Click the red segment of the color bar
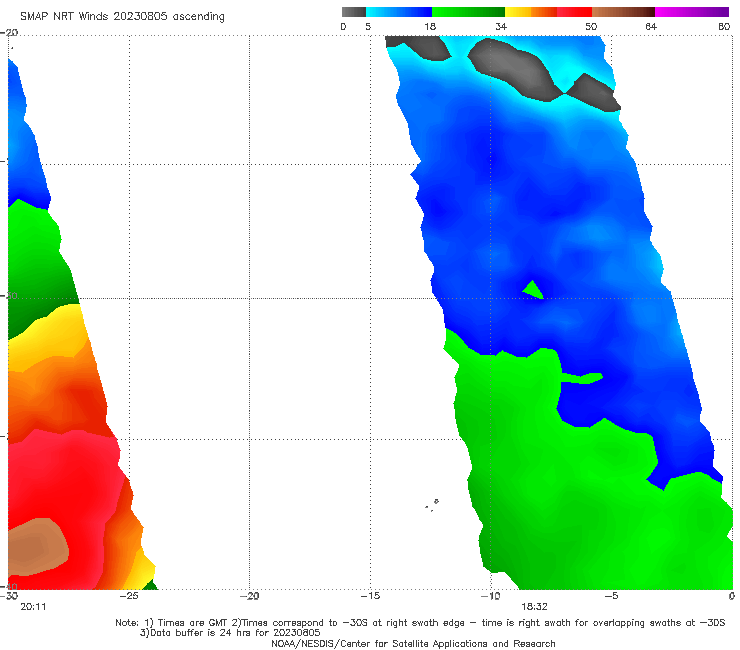 click(x=574, y=12)
